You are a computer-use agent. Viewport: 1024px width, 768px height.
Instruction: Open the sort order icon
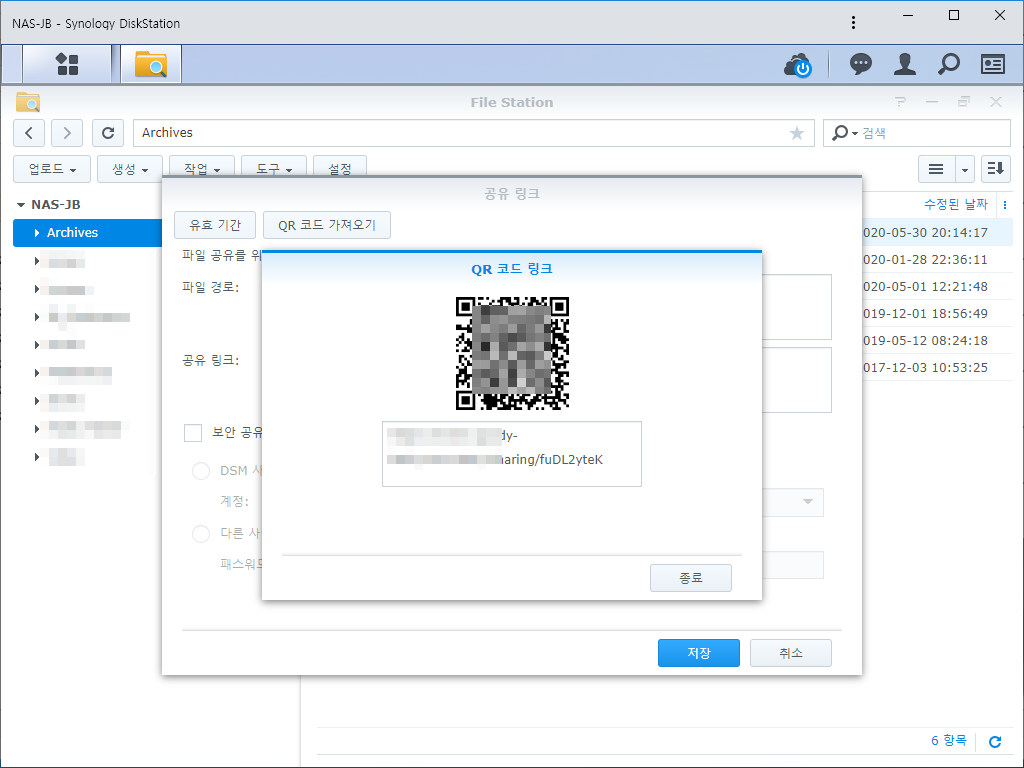995,169
